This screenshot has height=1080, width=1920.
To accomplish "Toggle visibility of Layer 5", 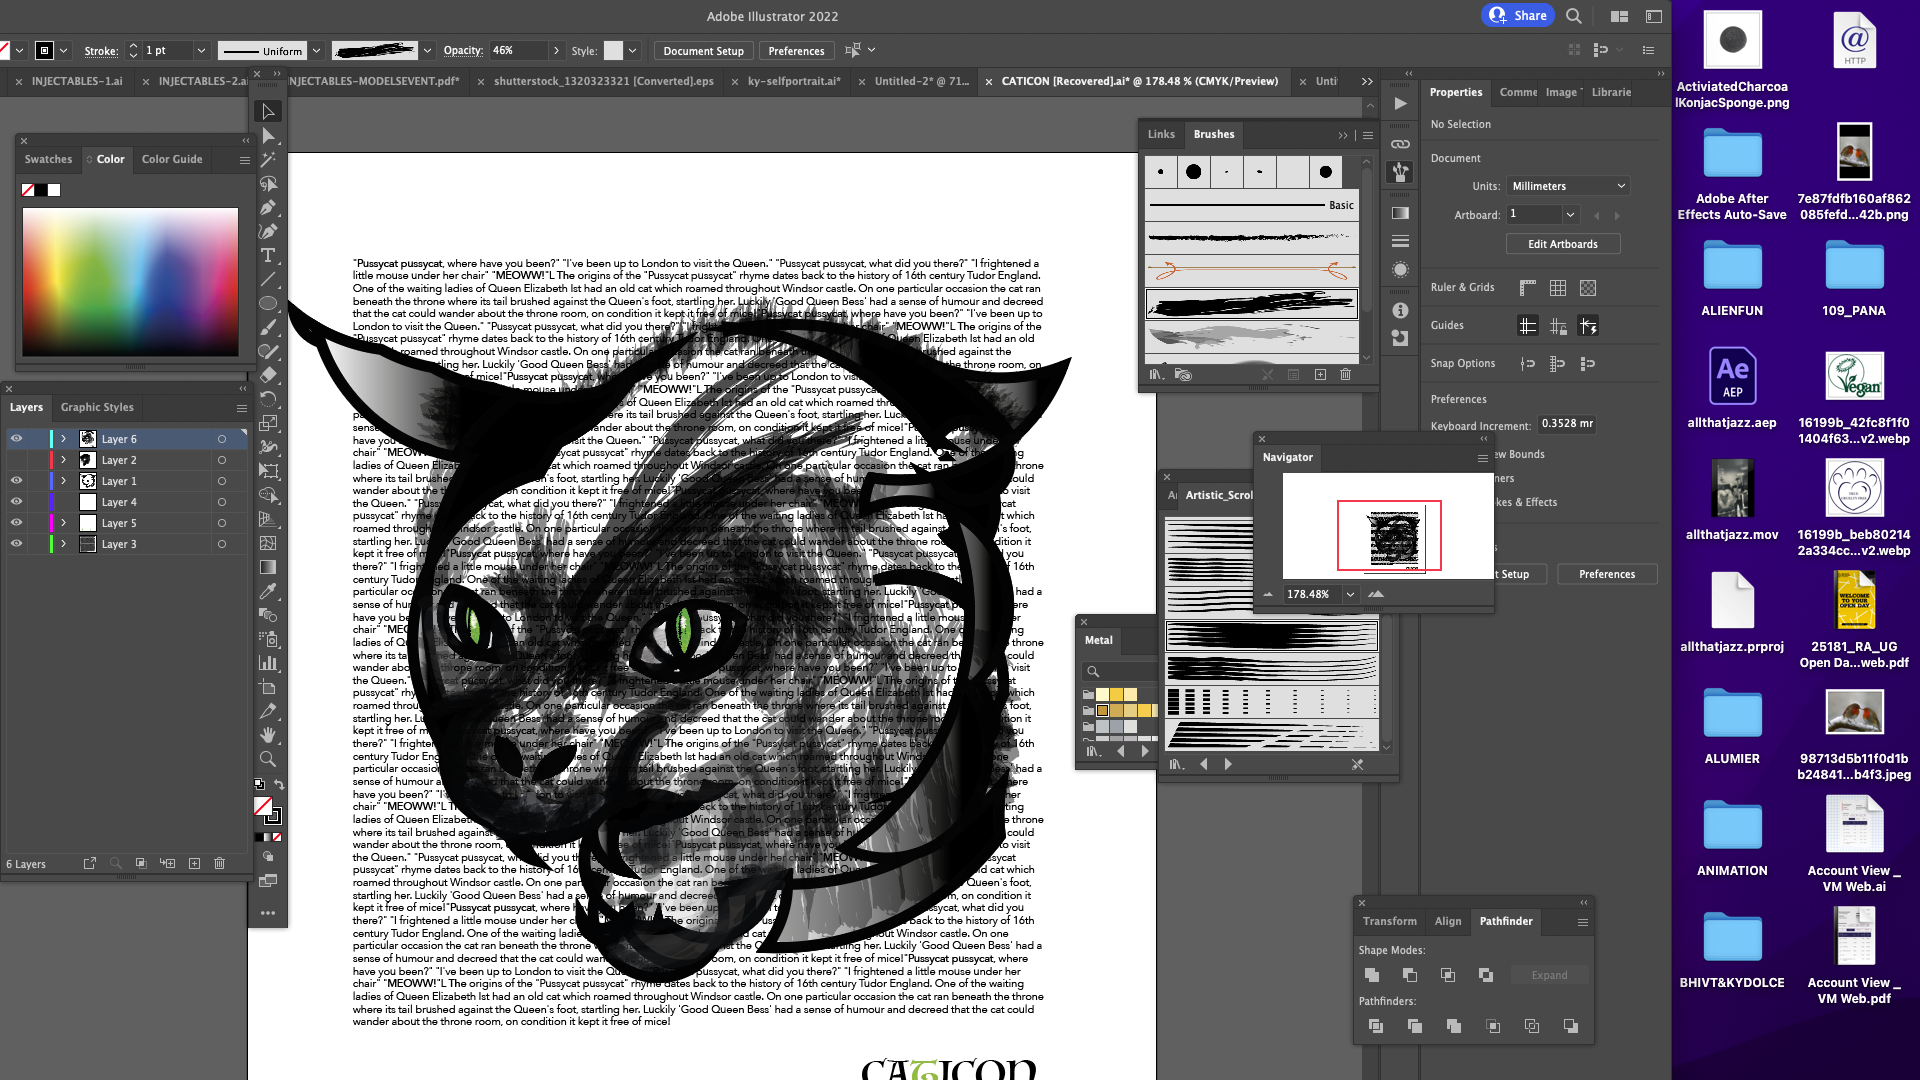I will pos(16,523).
